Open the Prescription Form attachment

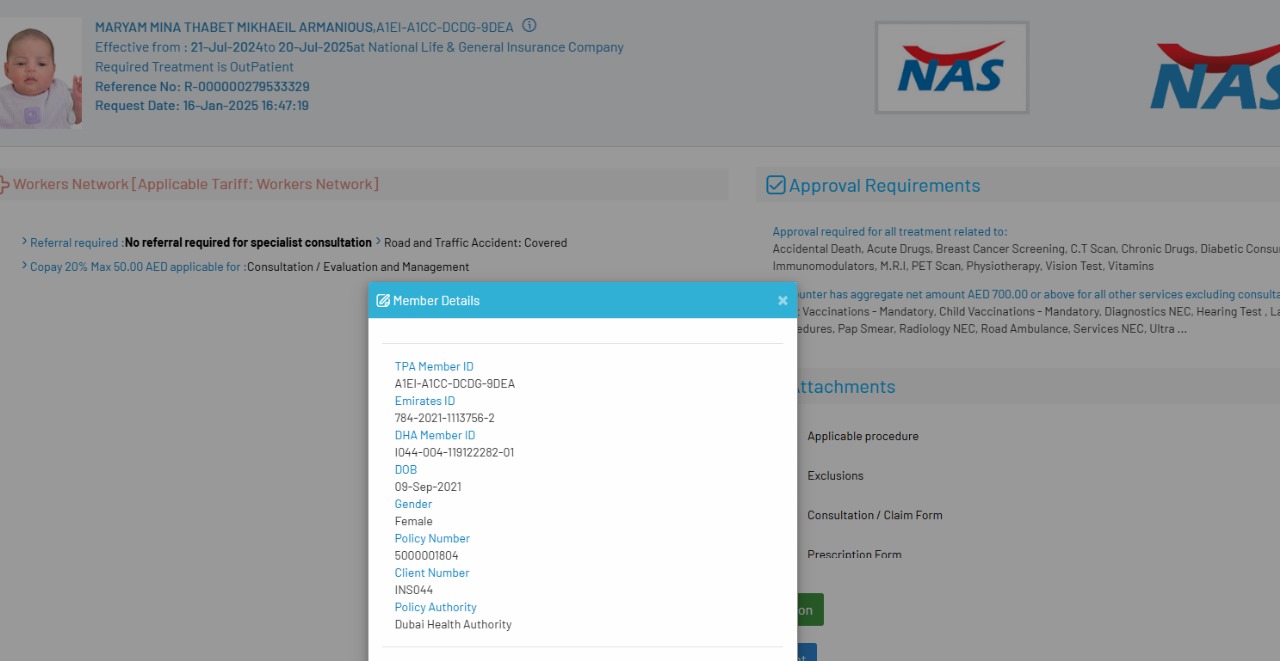[x=855, y=554]
